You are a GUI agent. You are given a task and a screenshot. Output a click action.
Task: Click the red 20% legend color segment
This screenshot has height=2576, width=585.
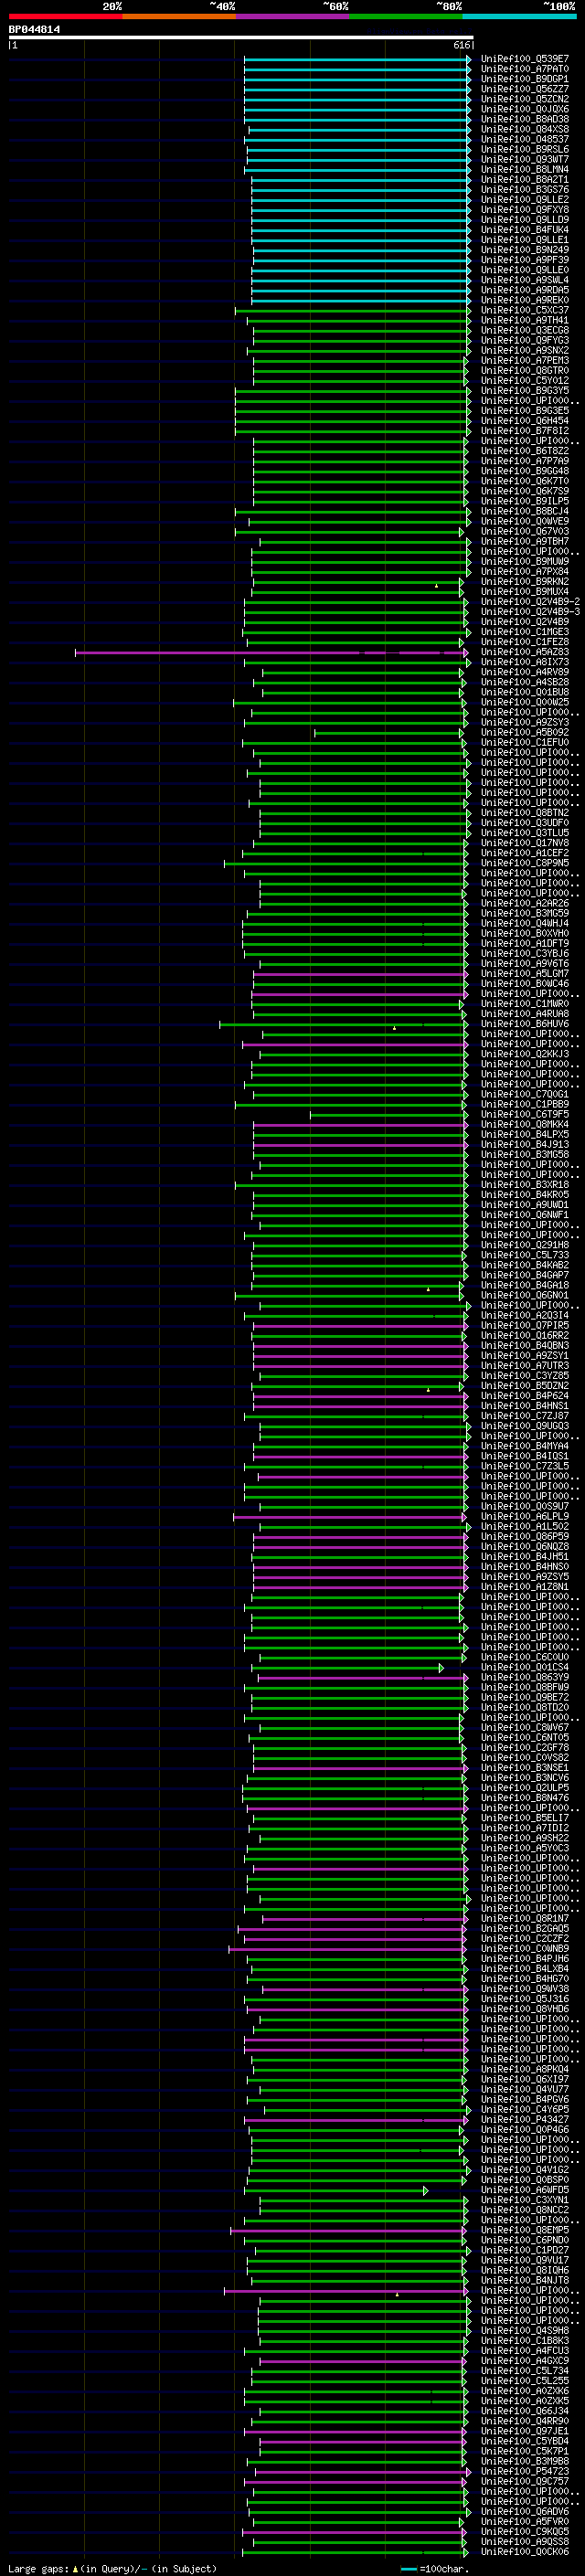pyautogui.click(x=65, y=17)
